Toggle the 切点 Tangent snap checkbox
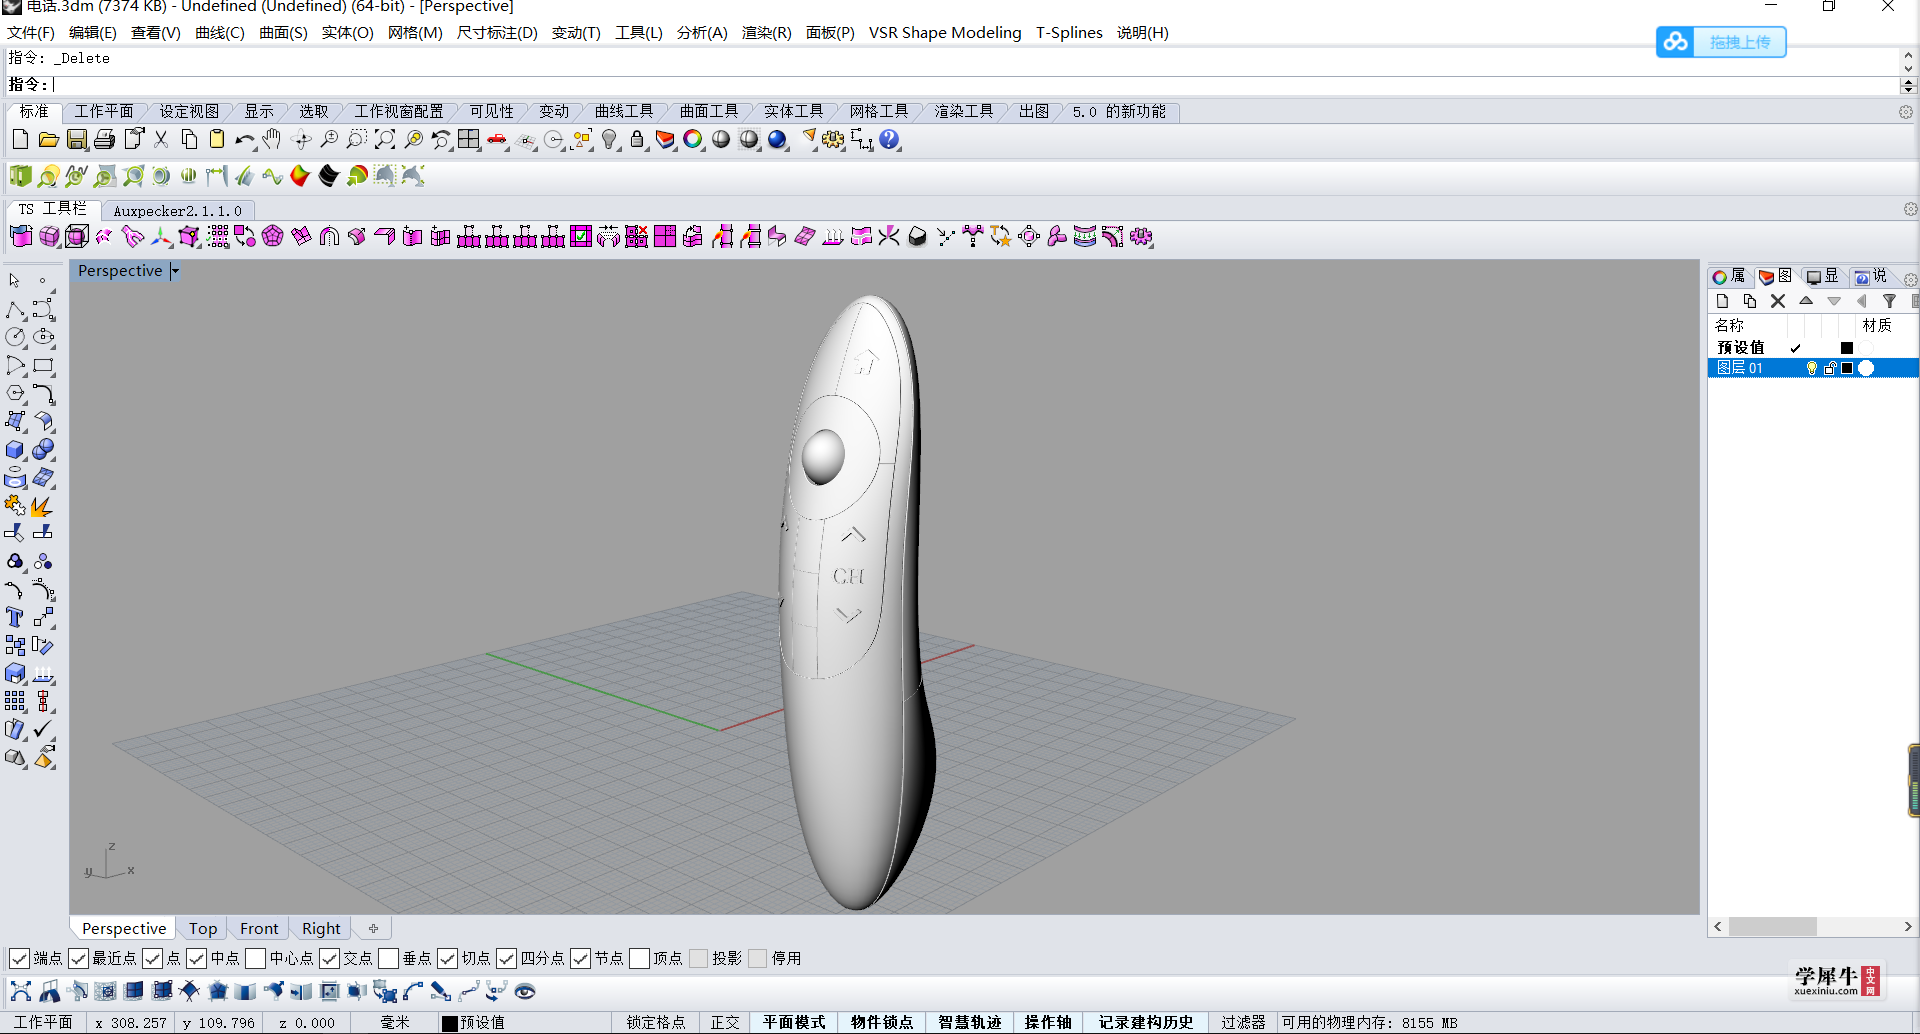The image size is (1920, 1034). tap(447, 959)
